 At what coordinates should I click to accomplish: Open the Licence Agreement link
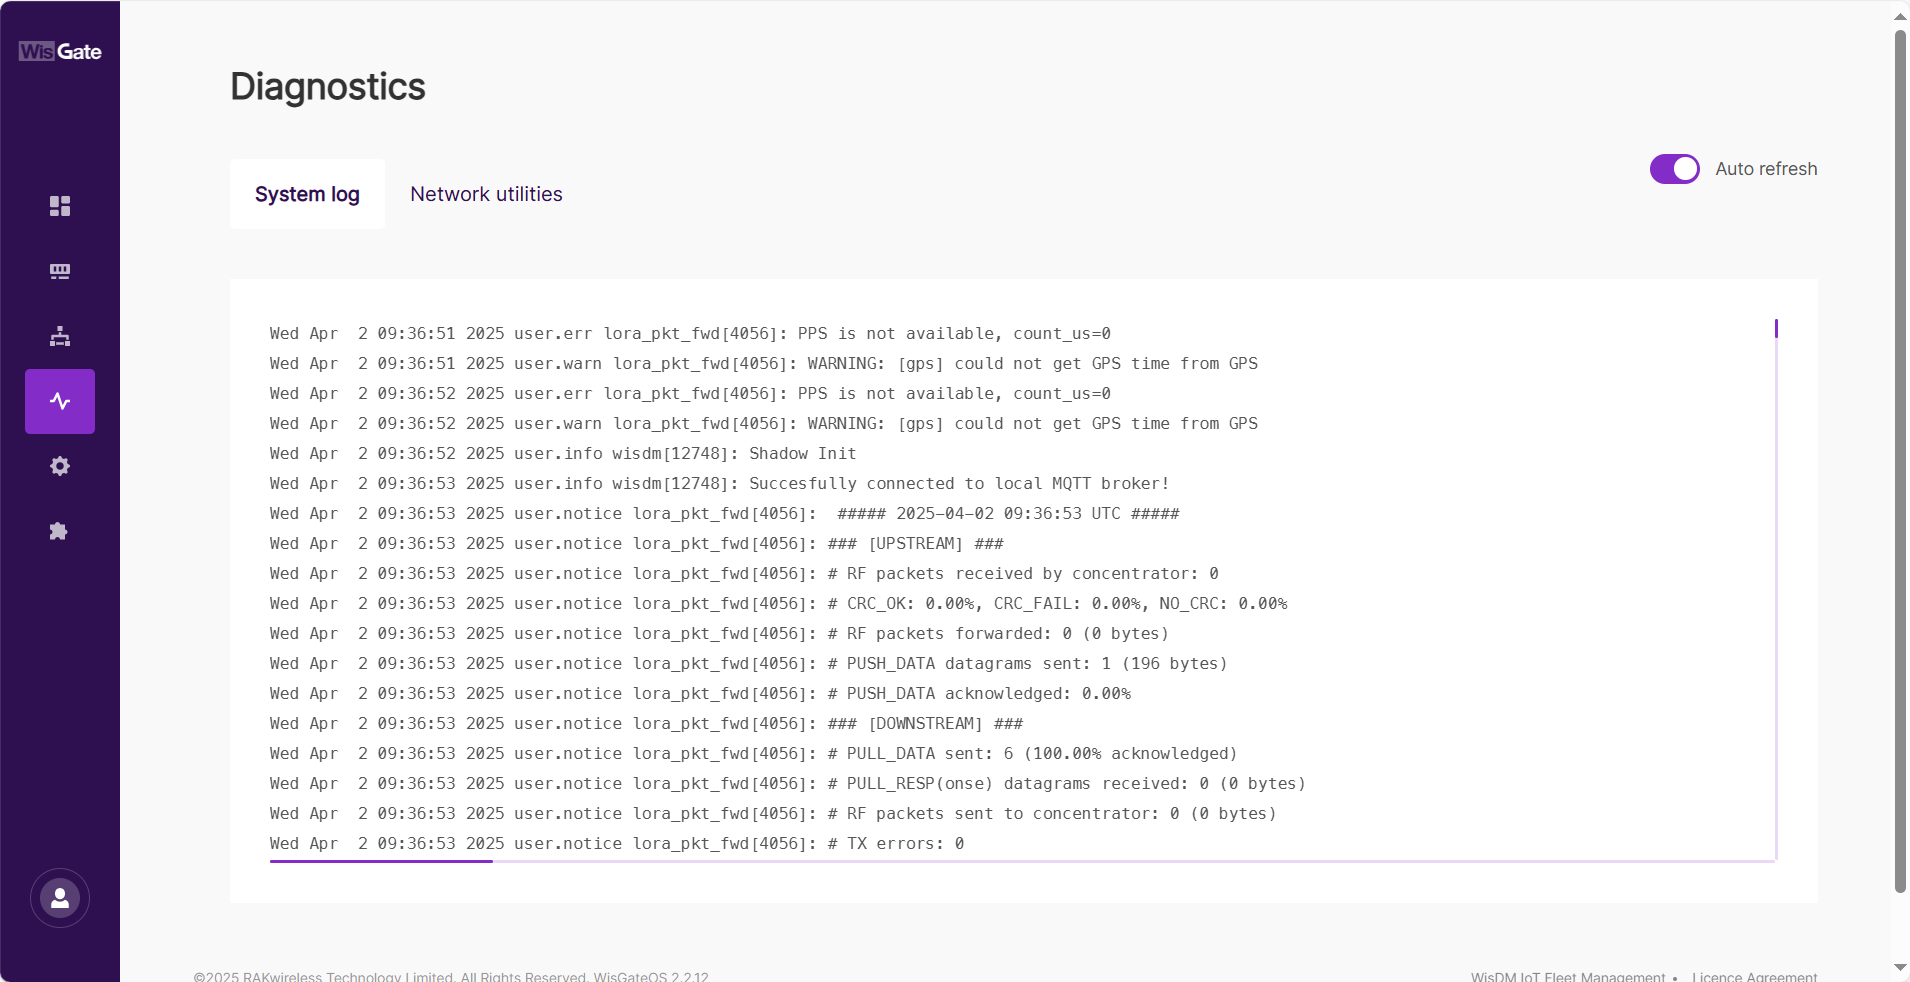point(1755,976)
